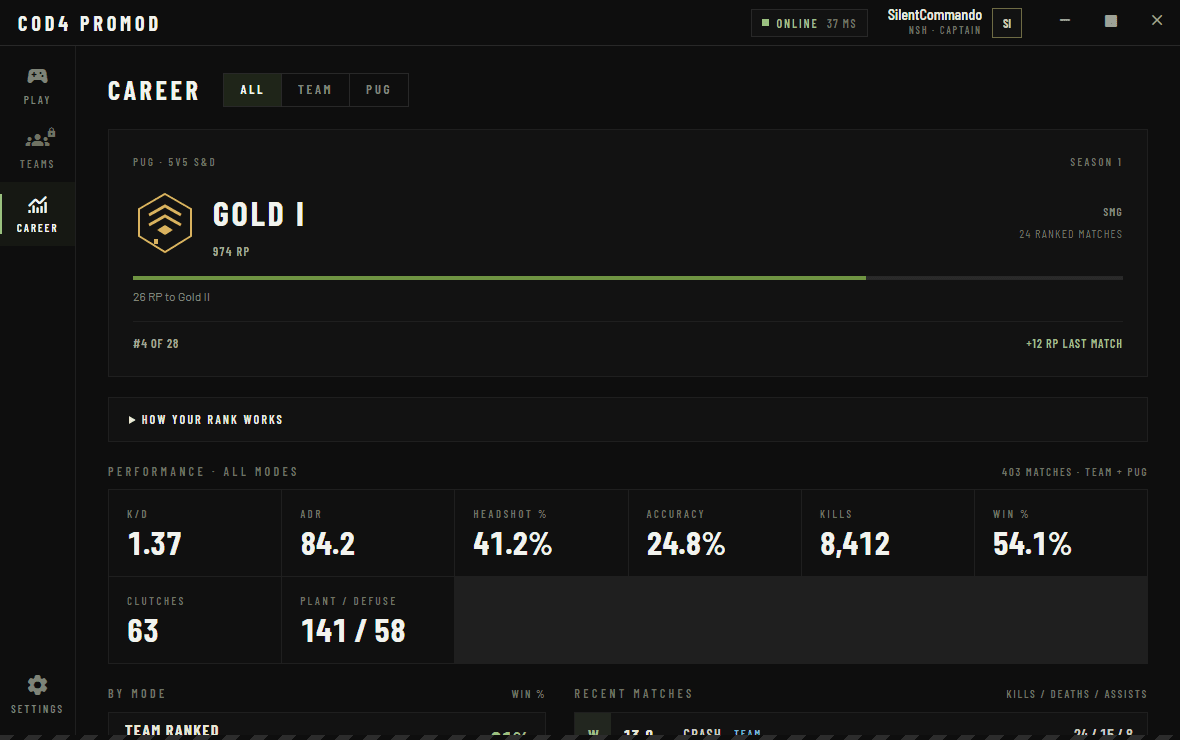Viewport: 1180px width, 740px height.
Task: Click the RECENT MATCHES heading
Action: pyautogui.click(x=633, y=693)
